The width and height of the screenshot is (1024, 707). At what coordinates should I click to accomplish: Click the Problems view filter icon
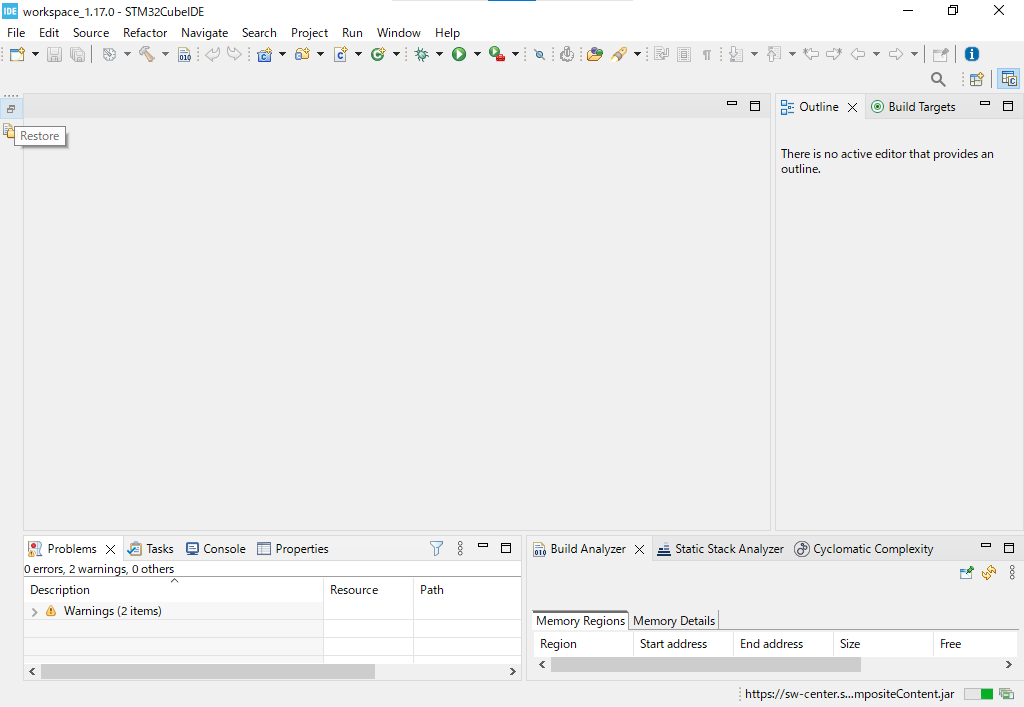click(436, 548)
